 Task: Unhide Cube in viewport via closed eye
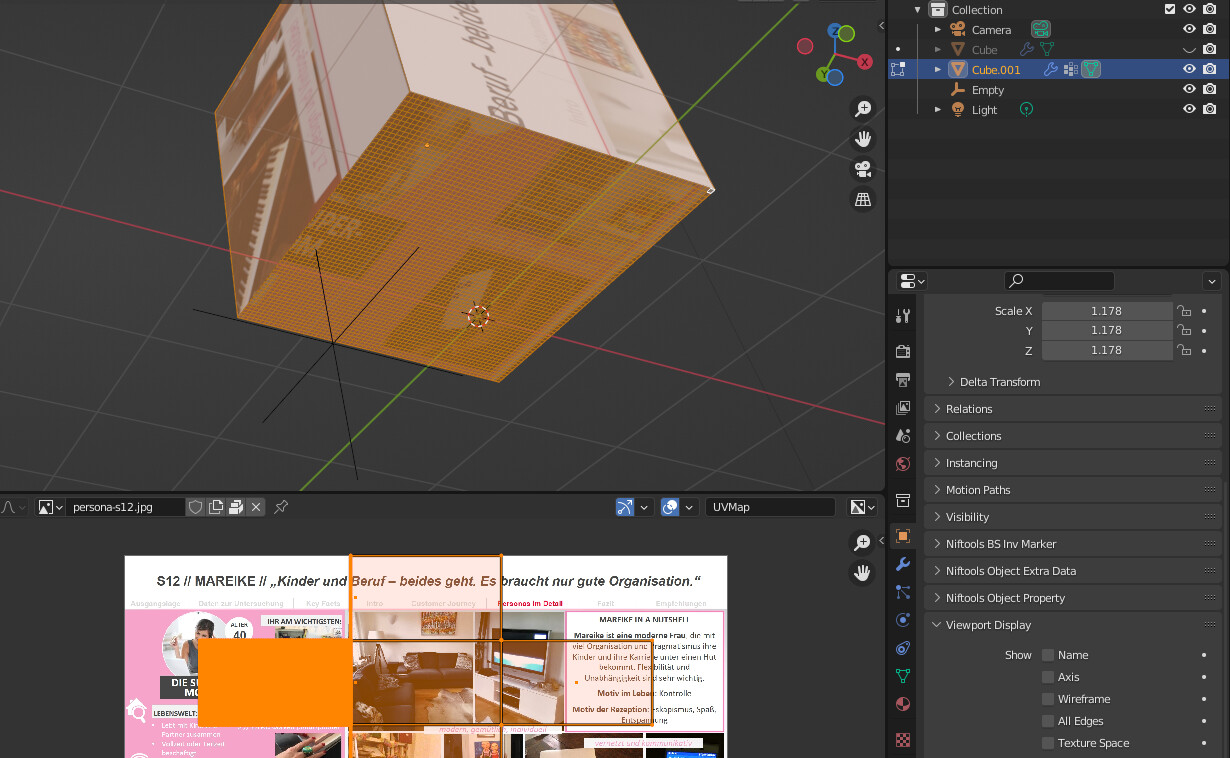click(x=1189, y=49)
